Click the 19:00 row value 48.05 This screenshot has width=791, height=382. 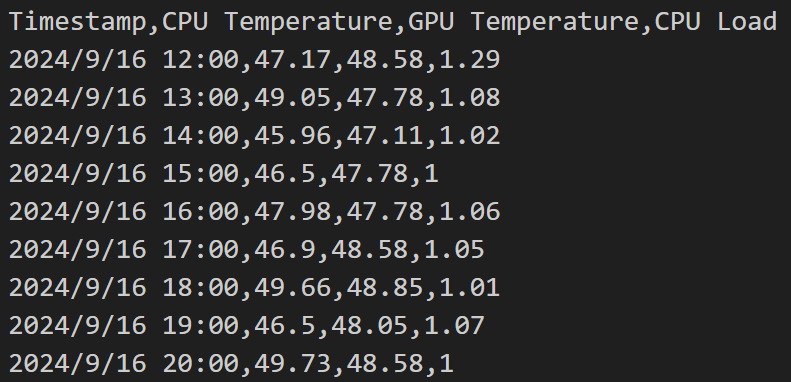tap(369, 326)
